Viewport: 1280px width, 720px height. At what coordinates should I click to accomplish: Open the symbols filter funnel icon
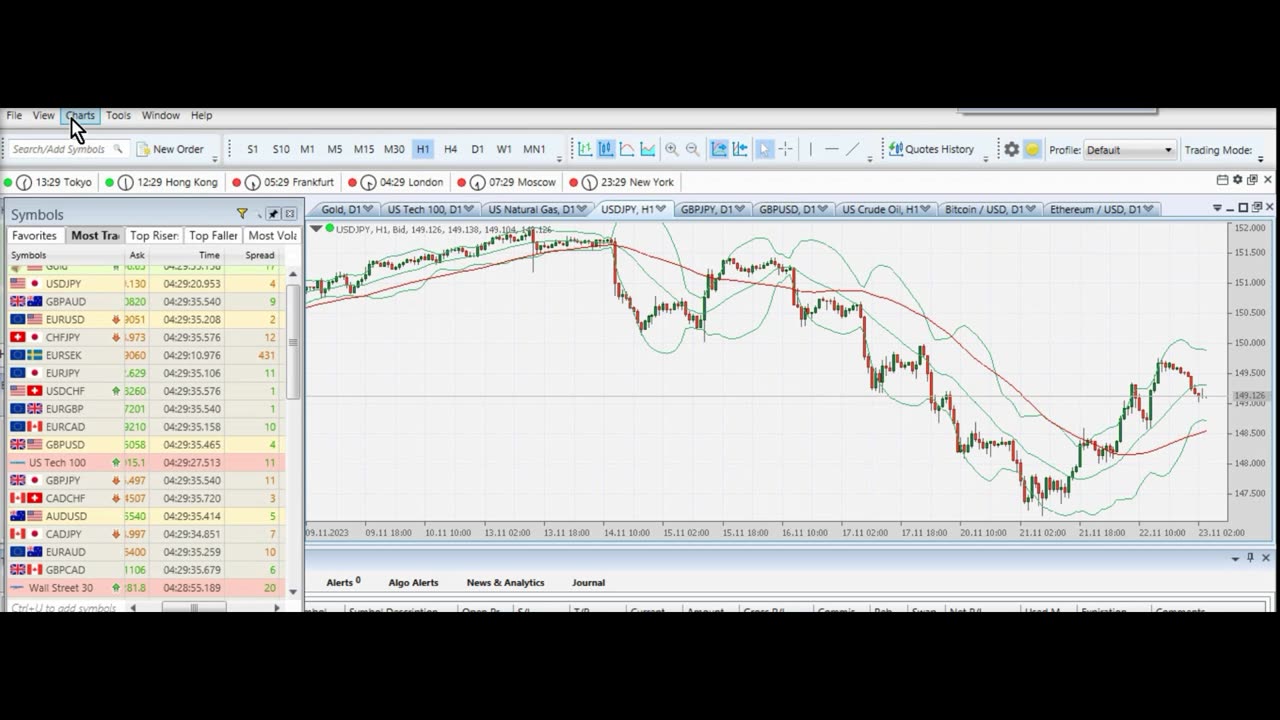point(242,214)
